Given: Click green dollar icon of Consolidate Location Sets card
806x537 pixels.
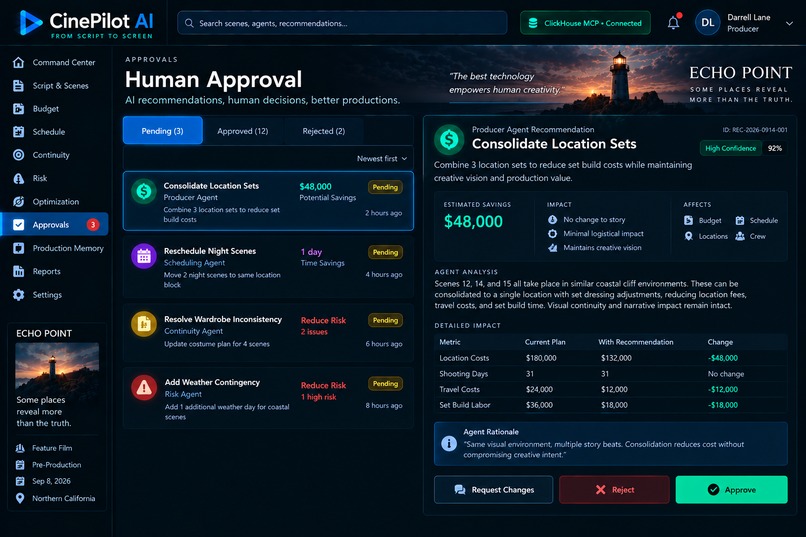Looking at the screenshot, I should coord(144,191).
